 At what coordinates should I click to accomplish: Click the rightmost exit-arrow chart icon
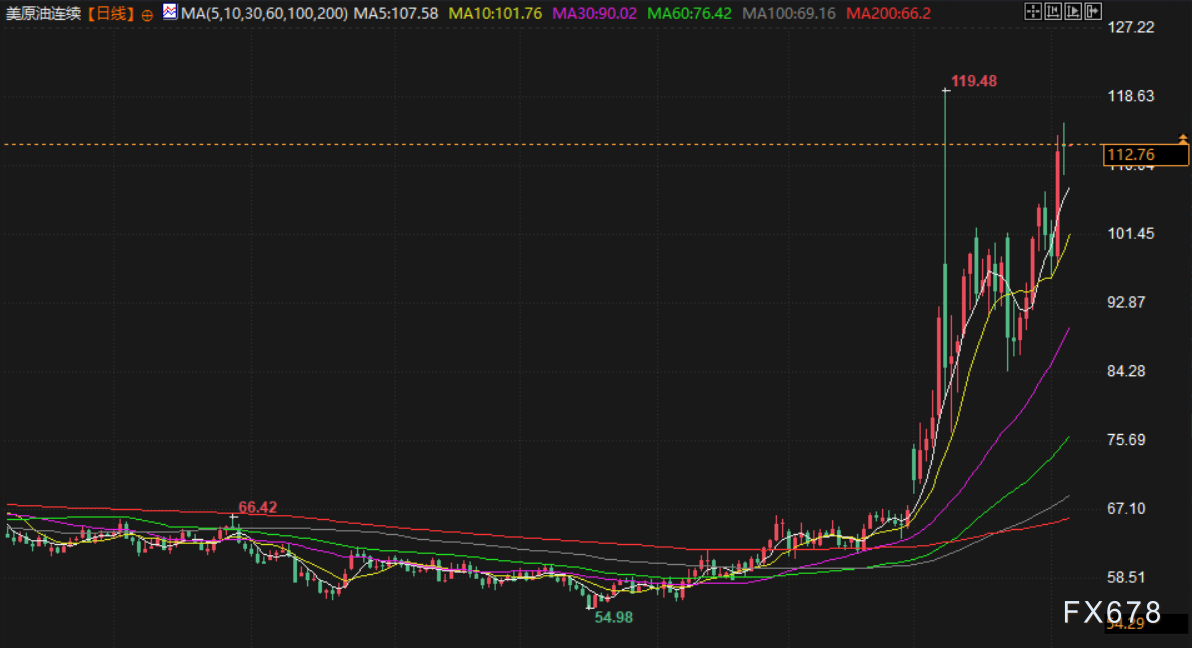pyautogui.click(x=1092, y=13)
